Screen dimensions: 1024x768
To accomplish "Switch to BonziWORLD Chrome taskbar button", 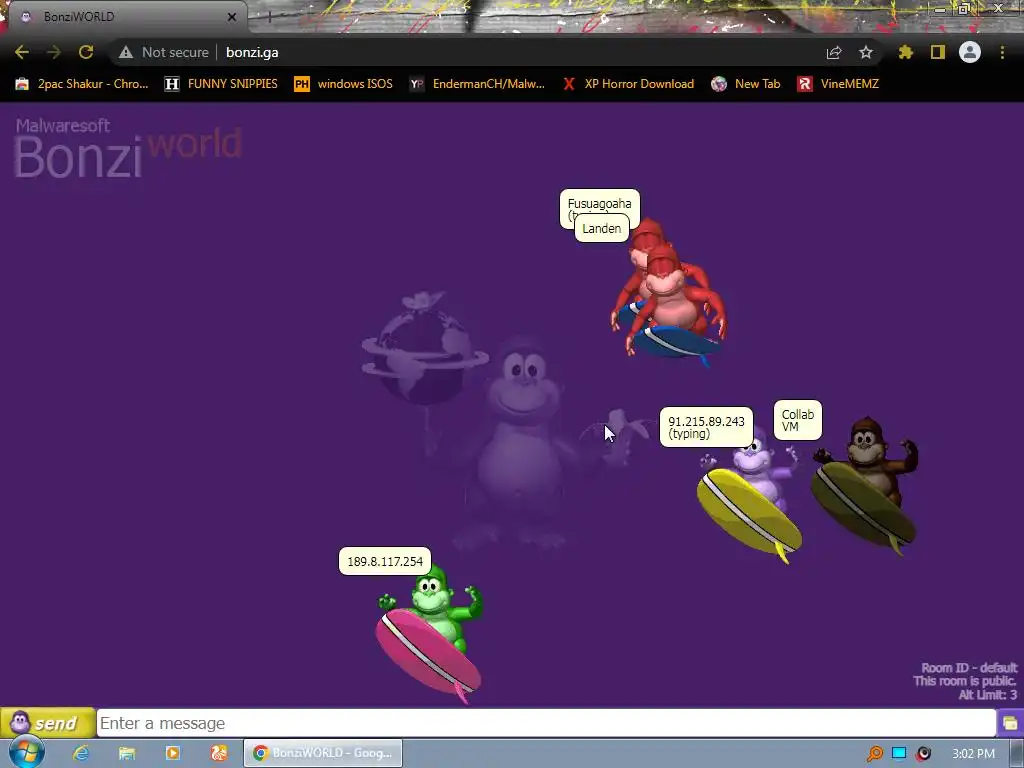I will click(x=323, y=753).
